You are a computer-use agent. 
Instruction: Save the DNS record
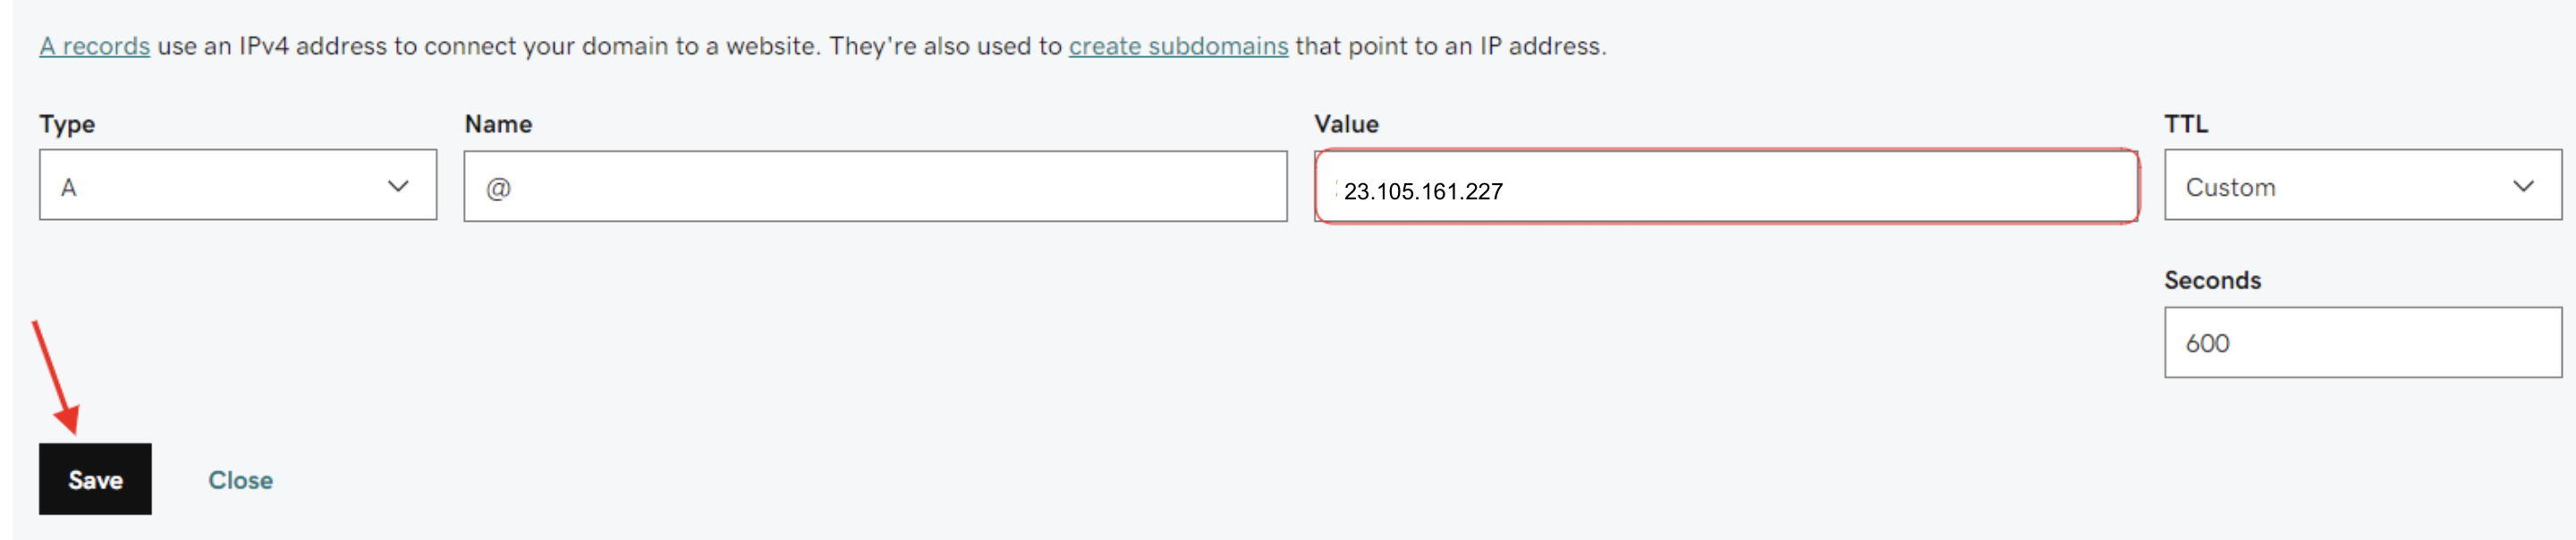click(95, 480)
